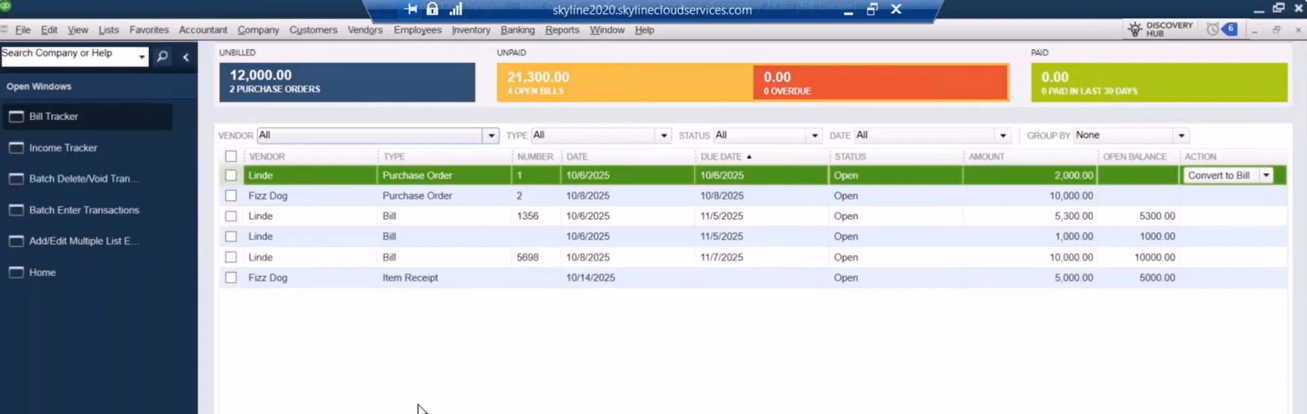Click the Convert to Bill button

click(x=1219, y=176)
